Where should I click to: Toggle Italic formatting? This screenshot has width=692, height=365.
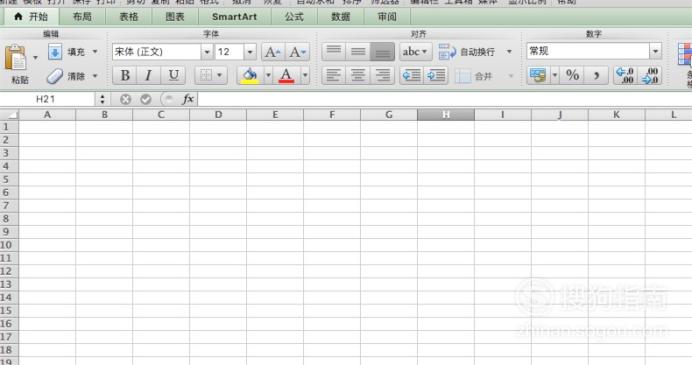149,75
